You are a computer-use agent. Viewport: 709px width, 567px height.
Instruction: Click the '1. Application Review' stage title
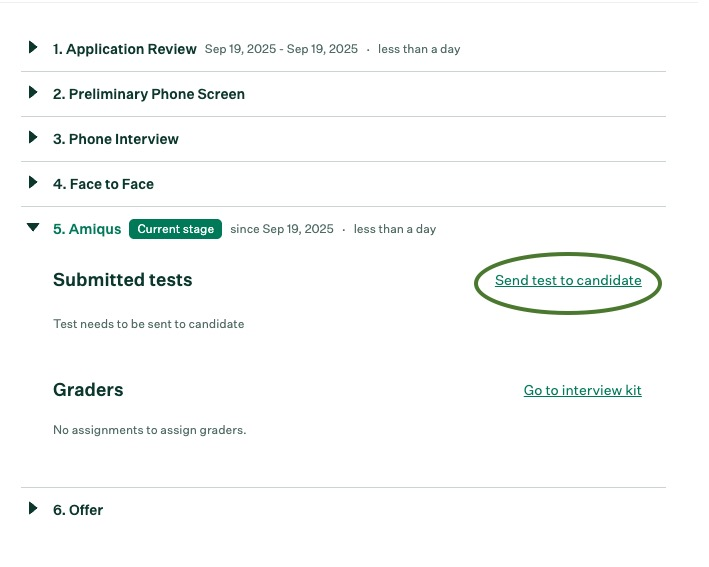pos(125,49)
